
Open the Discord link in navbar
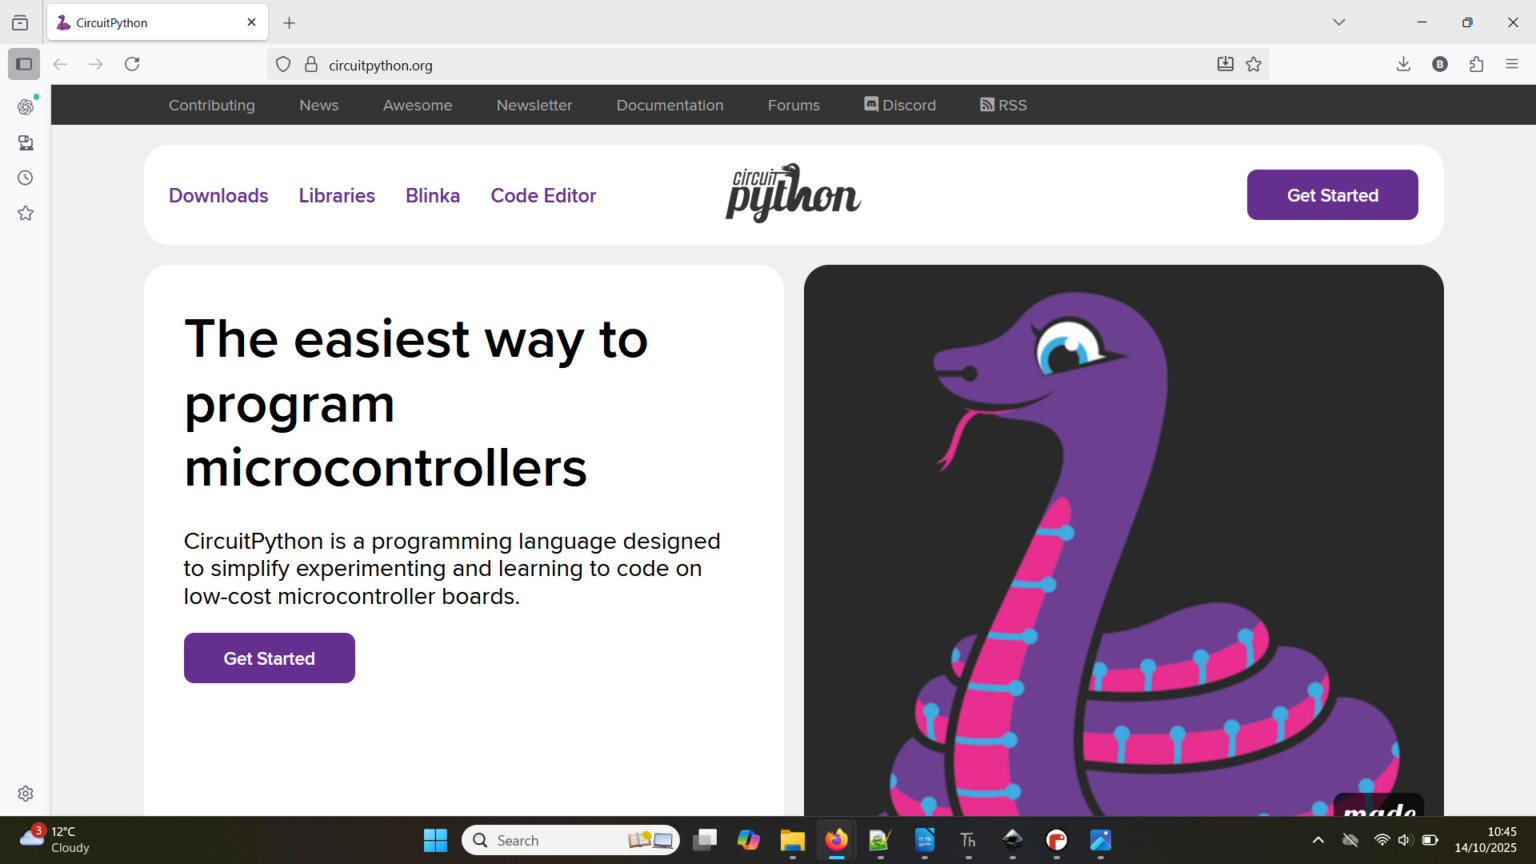[x=900, y=105]
